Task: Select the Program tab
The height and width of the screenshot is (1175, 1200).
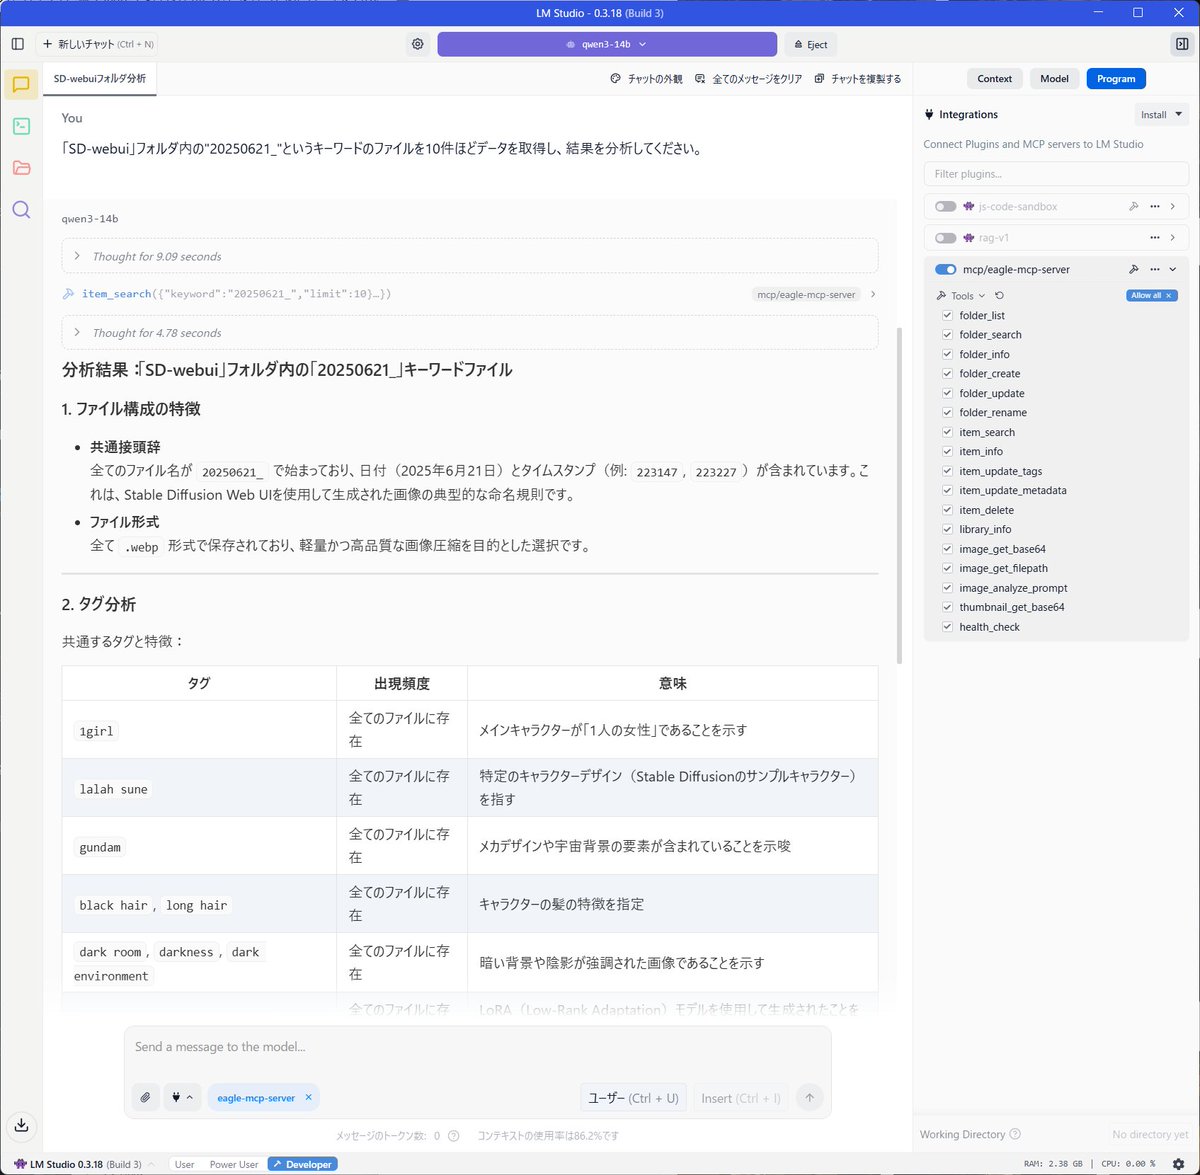Action: coord(1116,79)
